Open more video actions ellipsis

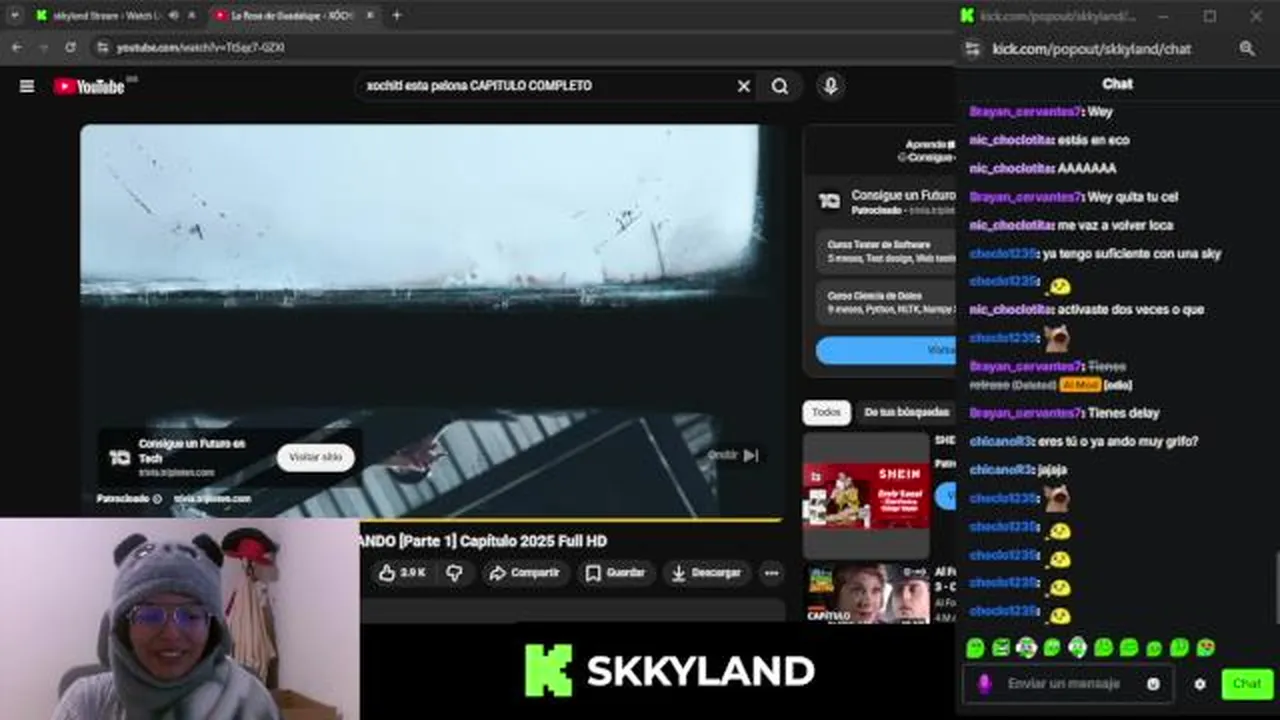(x=771, y=573)
